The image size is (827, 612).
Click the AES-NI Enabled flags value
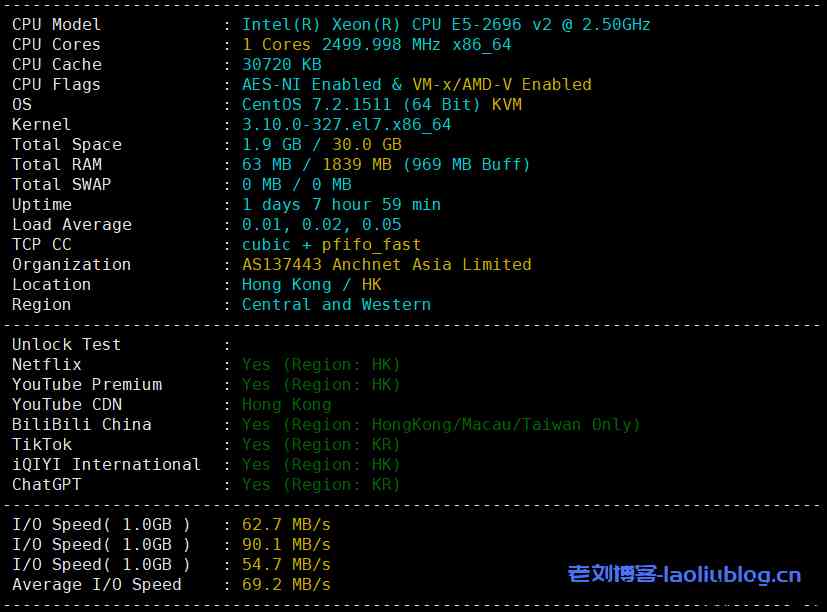[417, 85]
